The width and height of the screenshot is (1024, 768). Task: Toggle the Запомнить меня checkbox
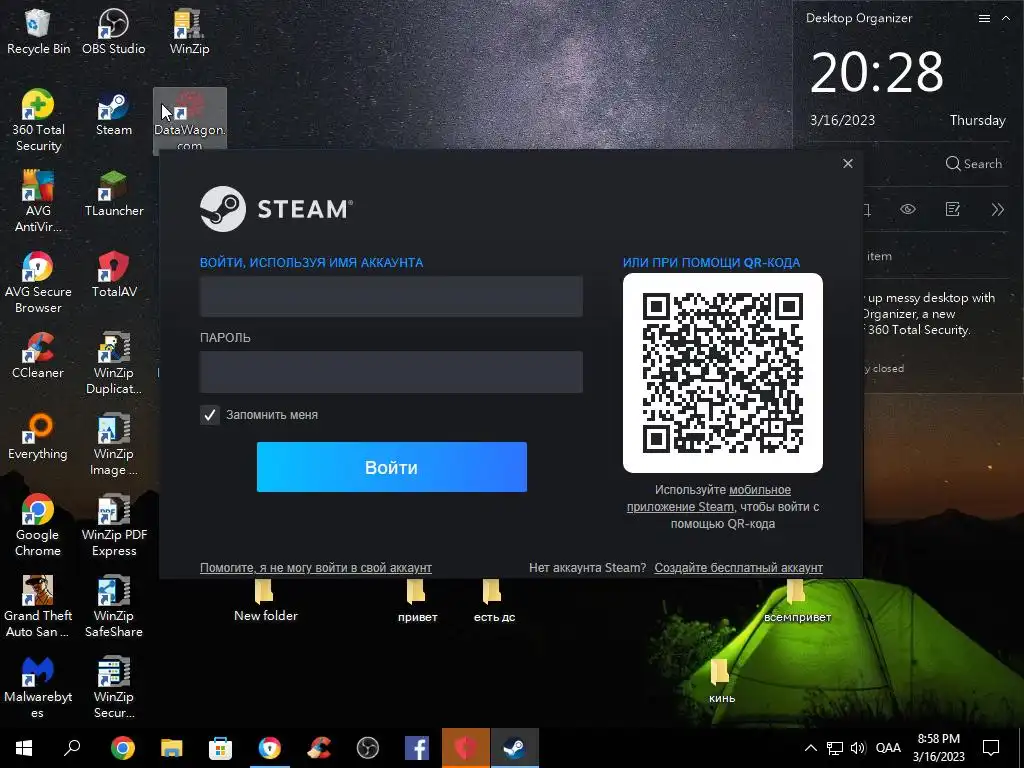(x=210, y=415)
